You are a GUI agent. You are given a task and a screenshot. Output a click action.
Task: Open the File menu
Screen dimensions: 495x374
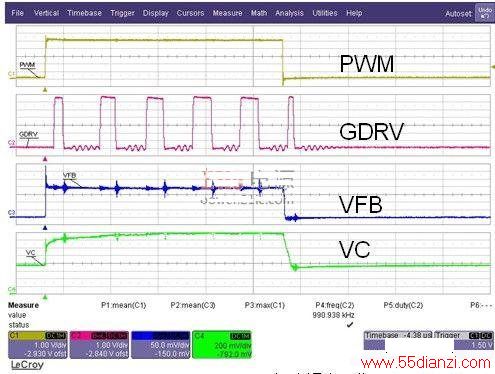(17, 13)
